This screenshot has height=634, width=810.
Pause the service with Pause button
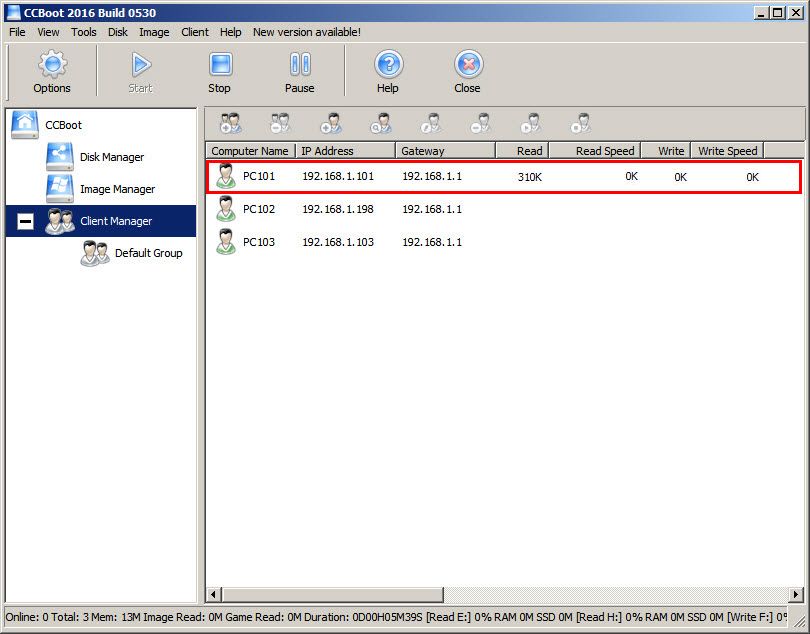(x=300, y=71)
